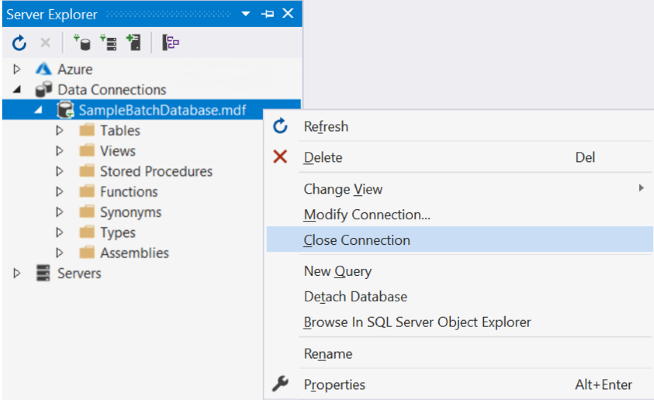The height and width of the screenshot is (400, 654).
Task: Select the Azure tree label
Action: (75, 69)
